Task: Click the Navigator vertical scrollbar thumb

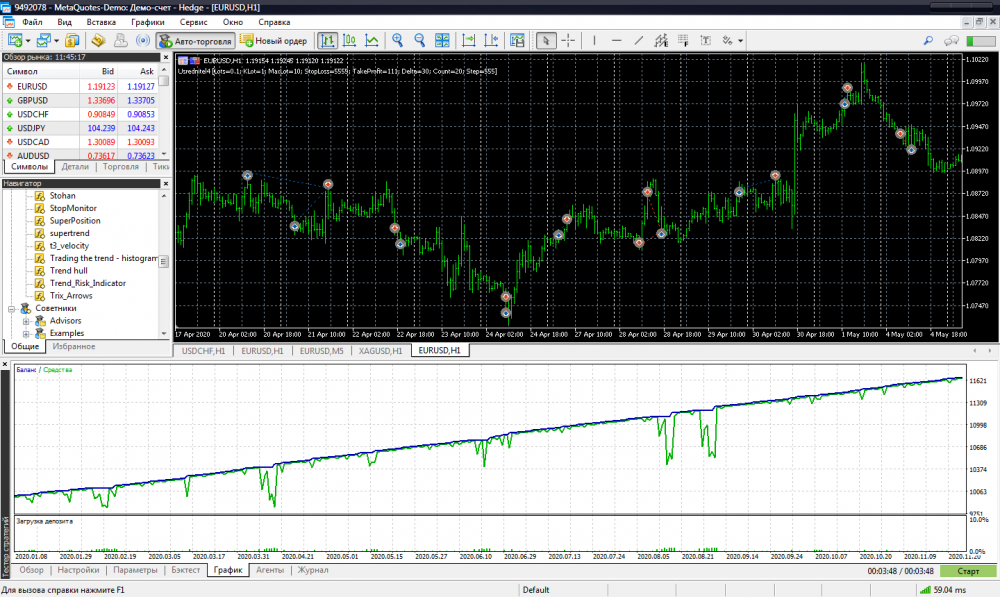Action: (164, 262)
